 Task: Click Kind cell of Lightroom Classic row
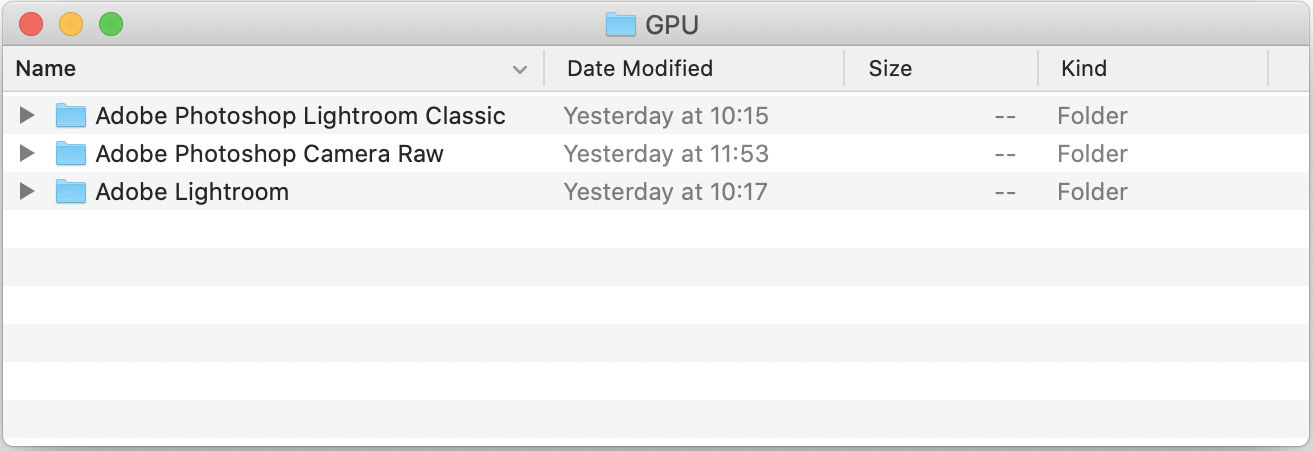click(1092, 116)
